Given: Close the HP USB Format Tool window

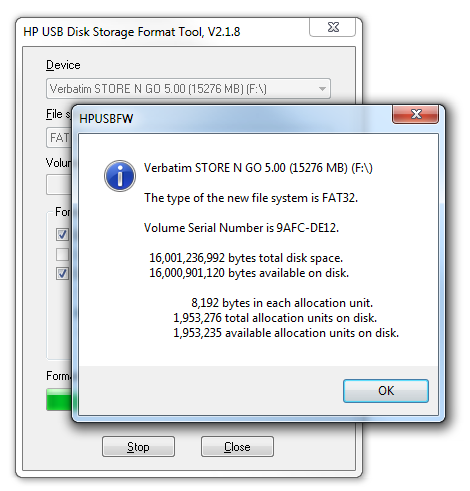Looking at the screenshot, I should click(333, 27).
